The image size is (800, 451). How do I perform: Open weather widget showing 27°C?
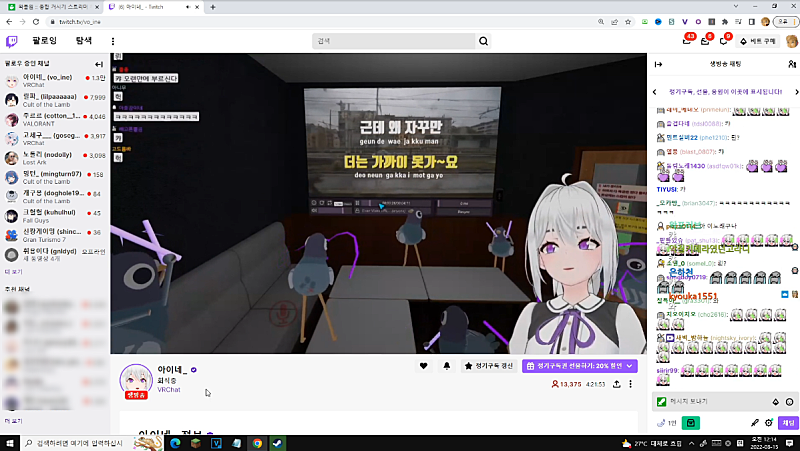point(652,443)
